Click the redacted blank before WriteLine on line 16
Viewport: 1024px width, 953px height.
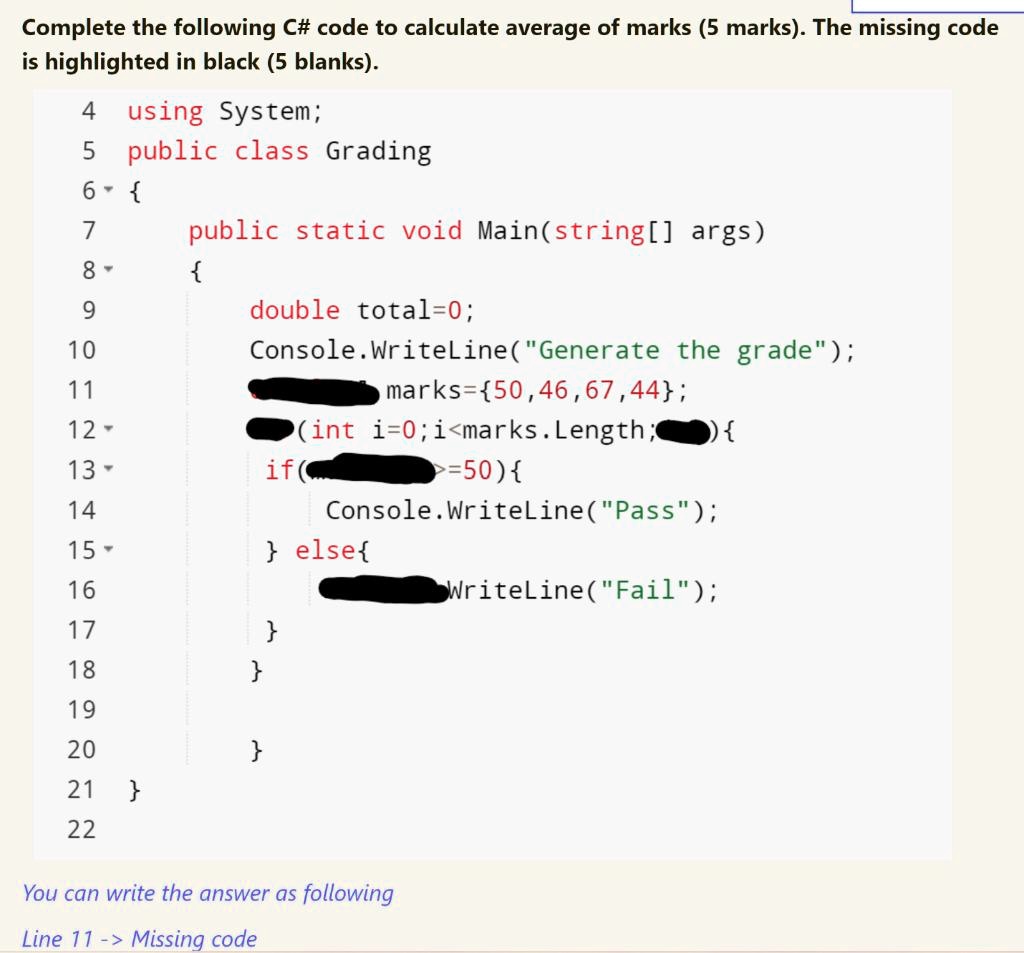(382, 589)
